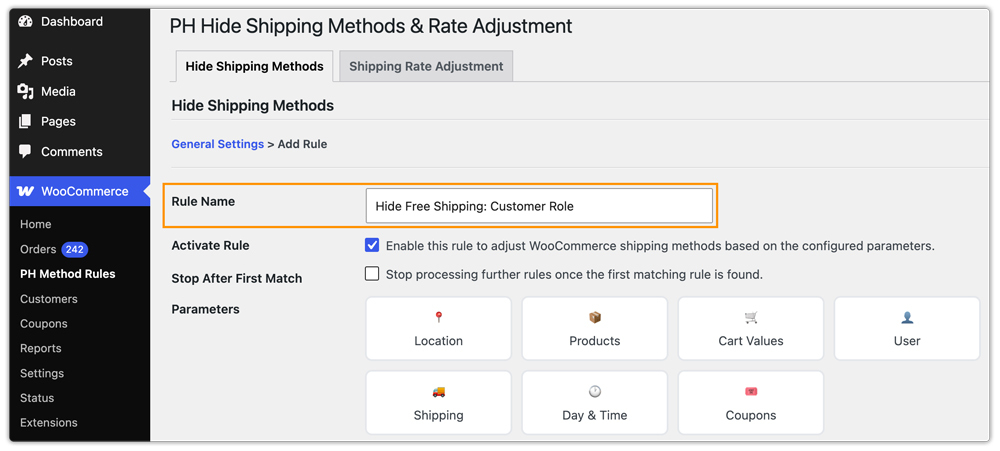1000x451 pixels.
Task: Click the Pages stacked-sheets icon
Action: click(x=25, y=121)
